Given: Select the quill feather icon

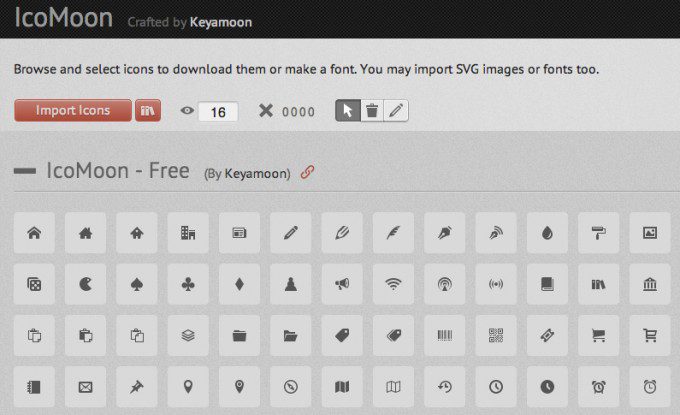Looking at the screenshot, I should click(x=393, y=233).
